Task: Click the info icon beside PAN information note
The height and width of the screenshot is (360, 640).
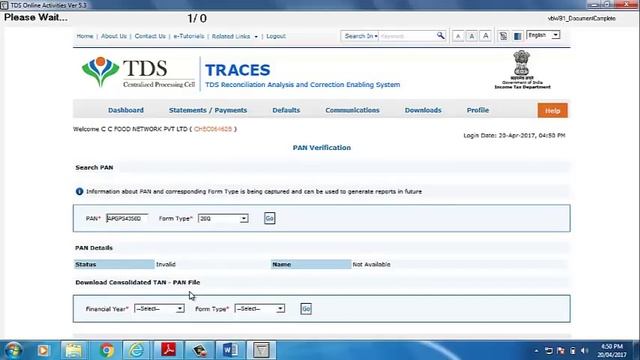Action: [79, 191]
